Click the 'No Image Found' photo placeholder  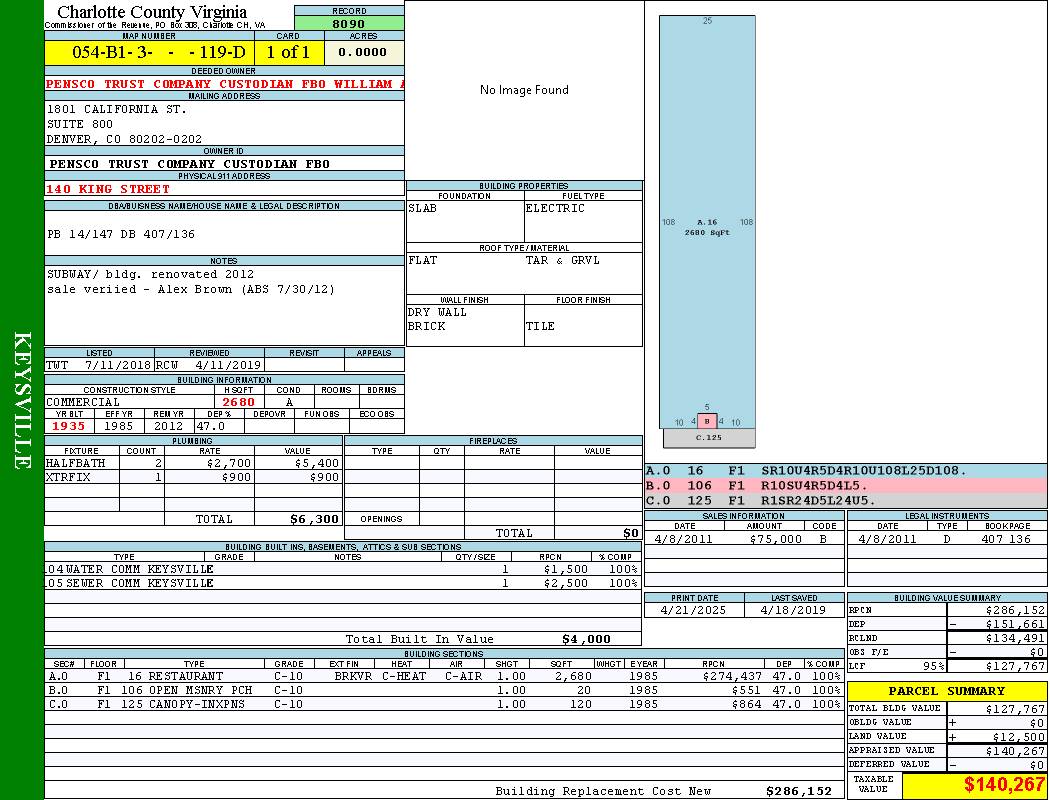tap(524, 90)
